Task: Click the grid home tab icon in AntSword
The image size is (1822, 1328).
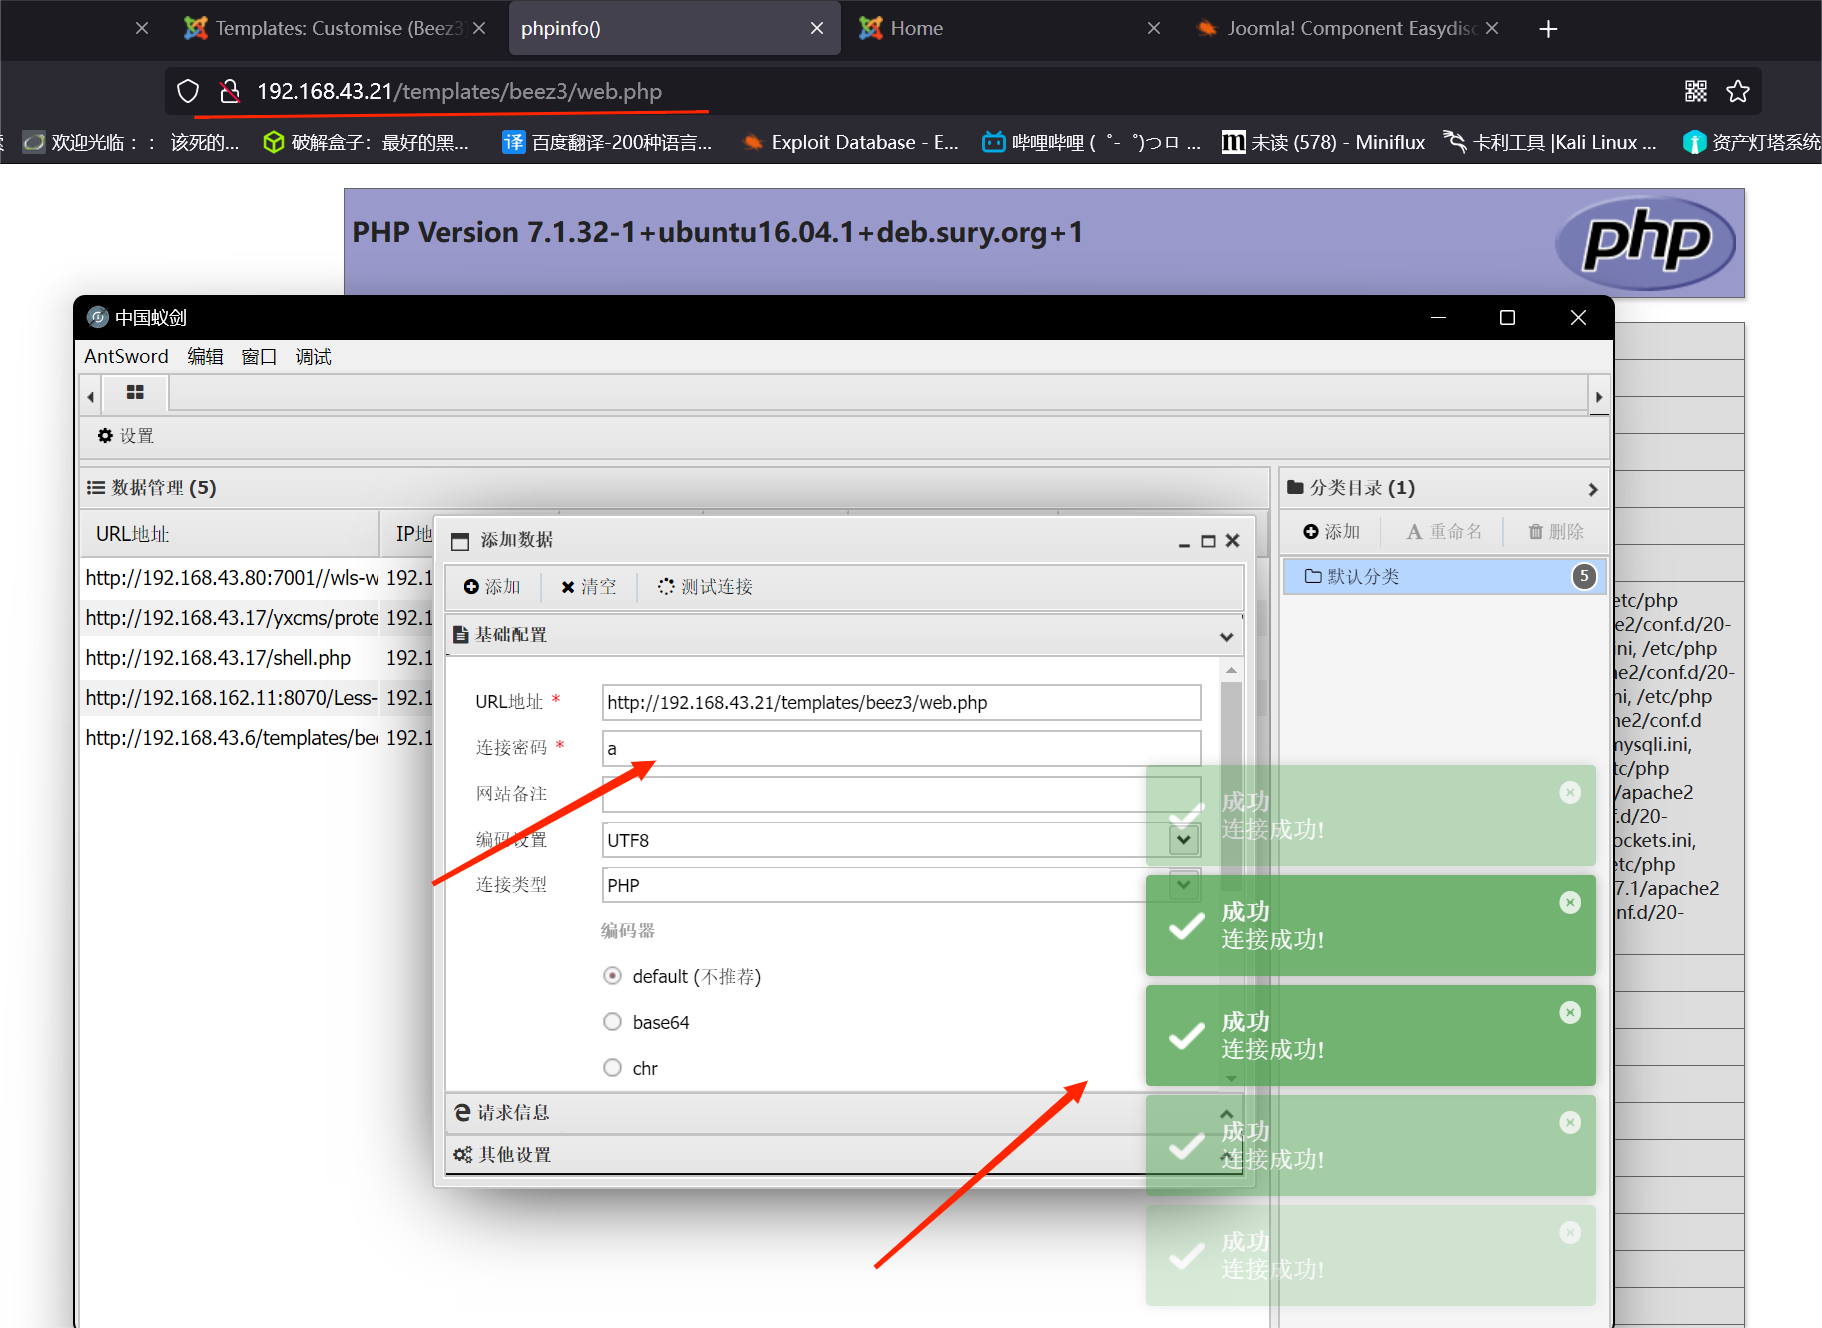Action: point(135,393)
